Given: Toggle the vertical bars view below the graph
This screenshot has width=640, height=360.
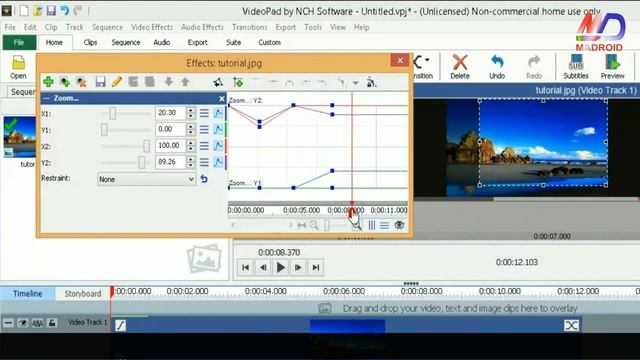Looking at the screenshot, I should (372, 225).
